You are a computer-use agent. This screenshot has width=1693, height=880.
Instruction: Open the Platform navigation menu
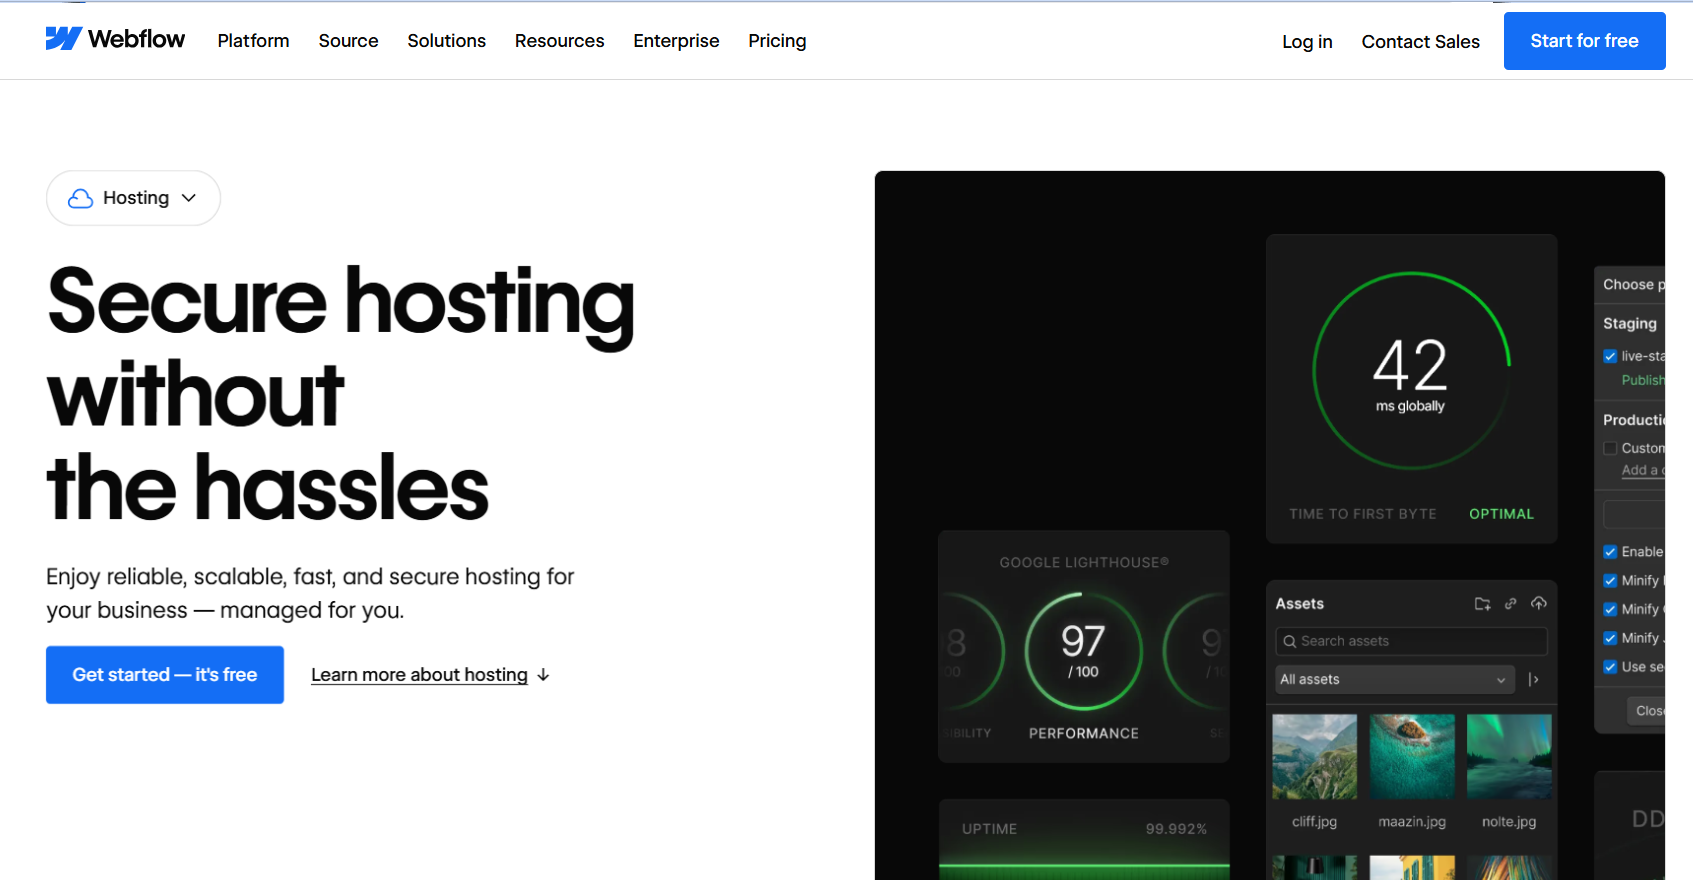coord(253,41)
